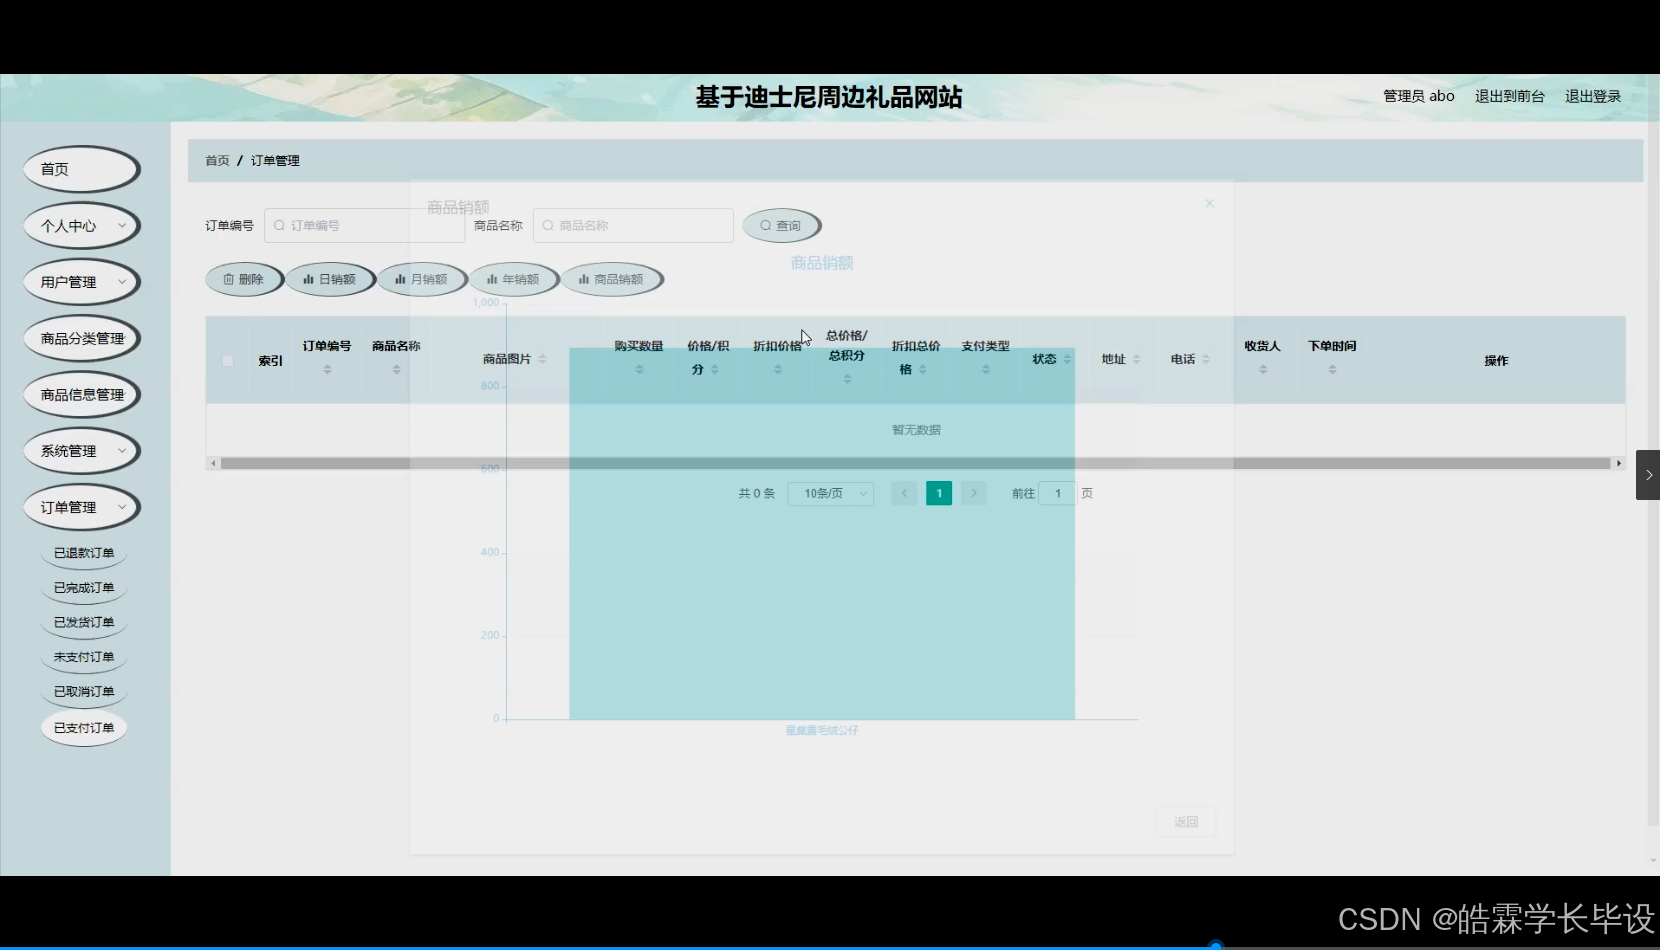This screenshot has height=950, width=1660.
Task: Sort by 折扣总价格 column arrows
Action: [x=922, y=370]
